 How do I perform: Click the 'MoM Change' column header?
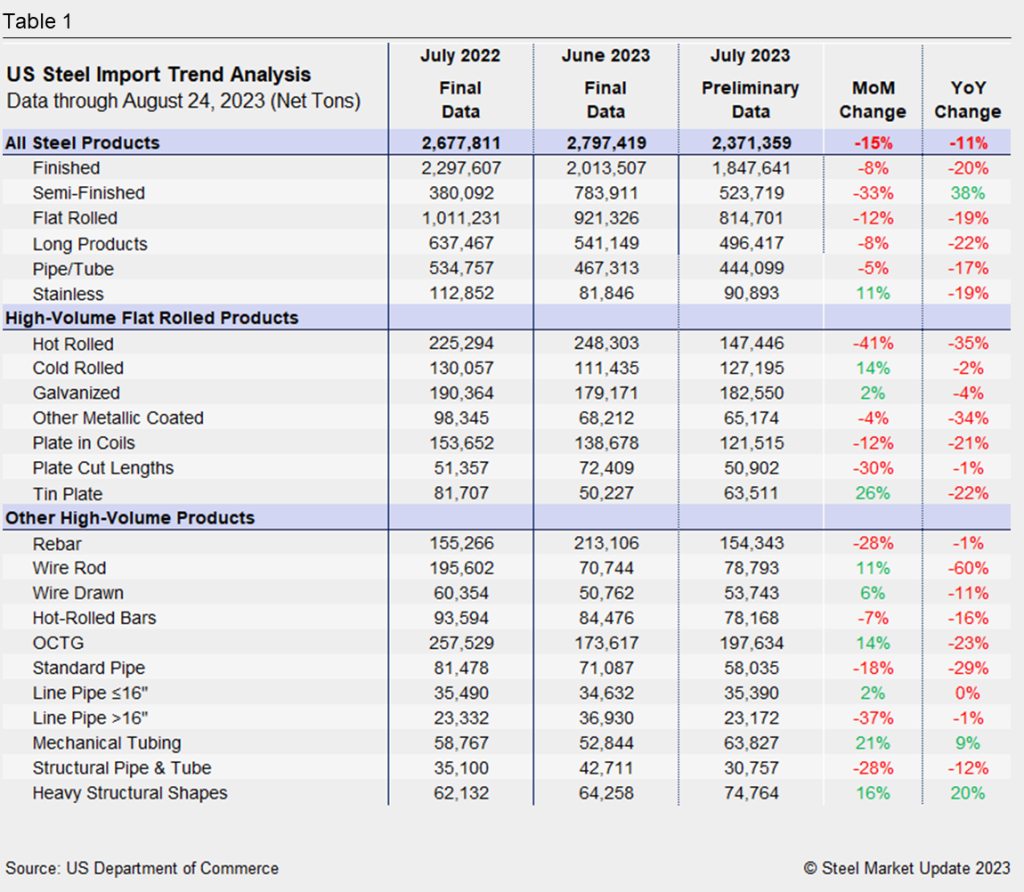coord(873,99)
